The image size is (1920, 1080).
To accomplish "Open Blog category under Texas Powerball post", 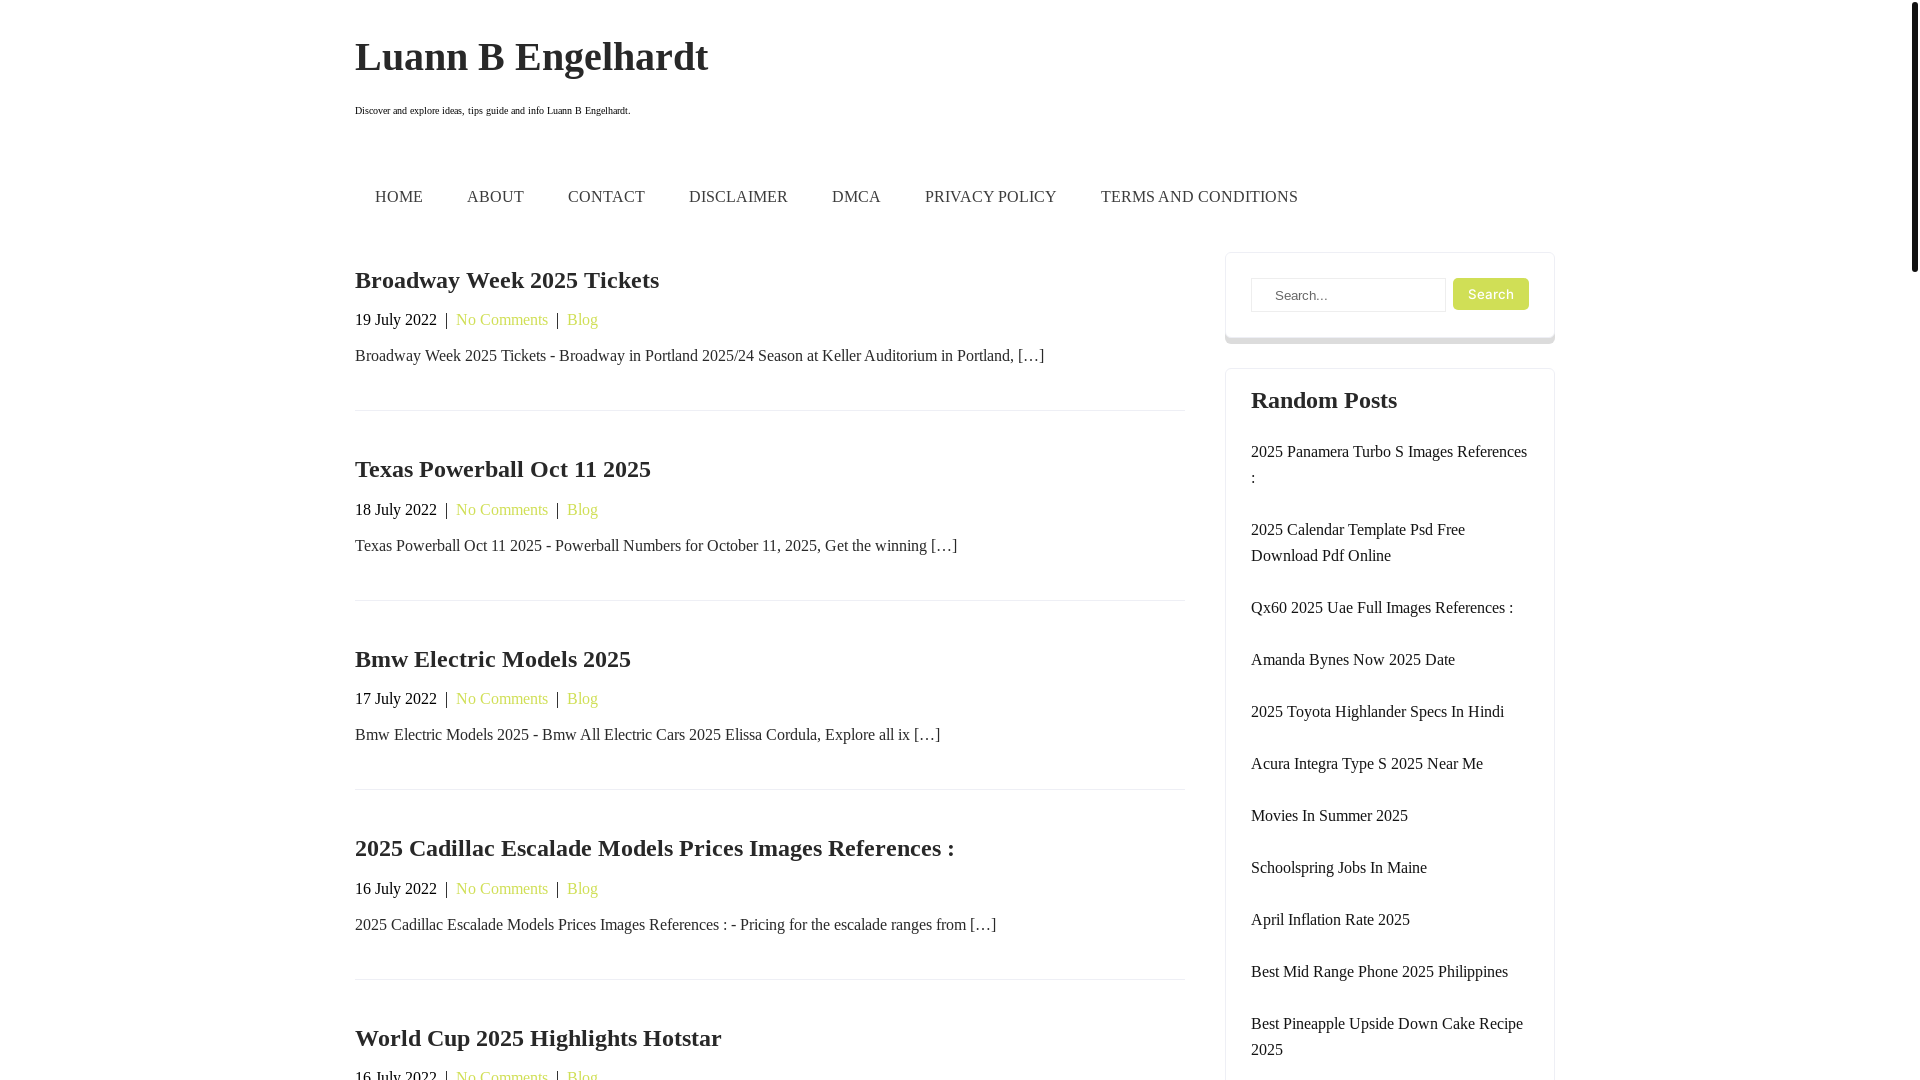I will click(x=582, y=510).
